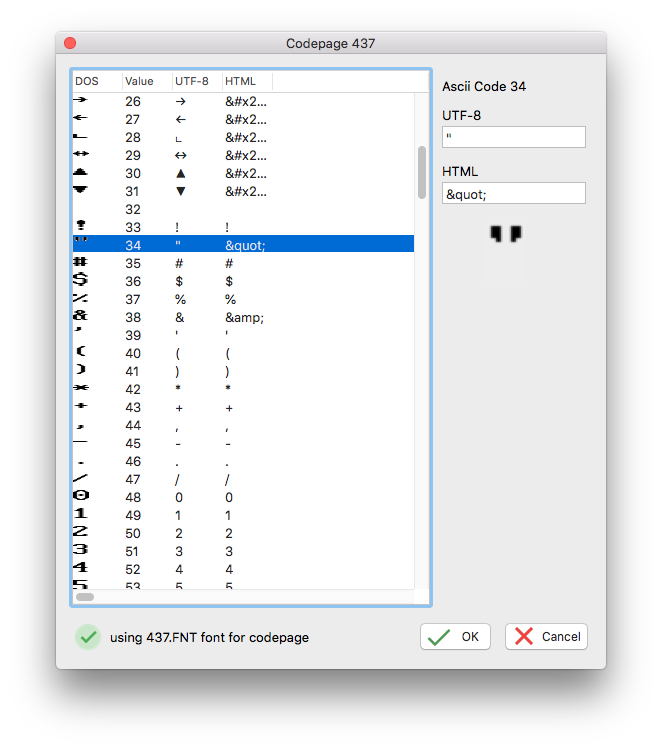This screenshot has height=749, width=662.
Task: Click the DOS ampersand glyph in row 38
Action: click(x=81, y=317)
